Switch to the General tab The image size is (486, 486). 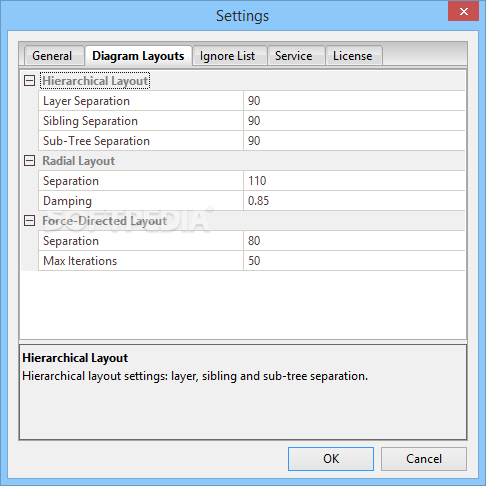pyautogui.click(x=54, y=56)
